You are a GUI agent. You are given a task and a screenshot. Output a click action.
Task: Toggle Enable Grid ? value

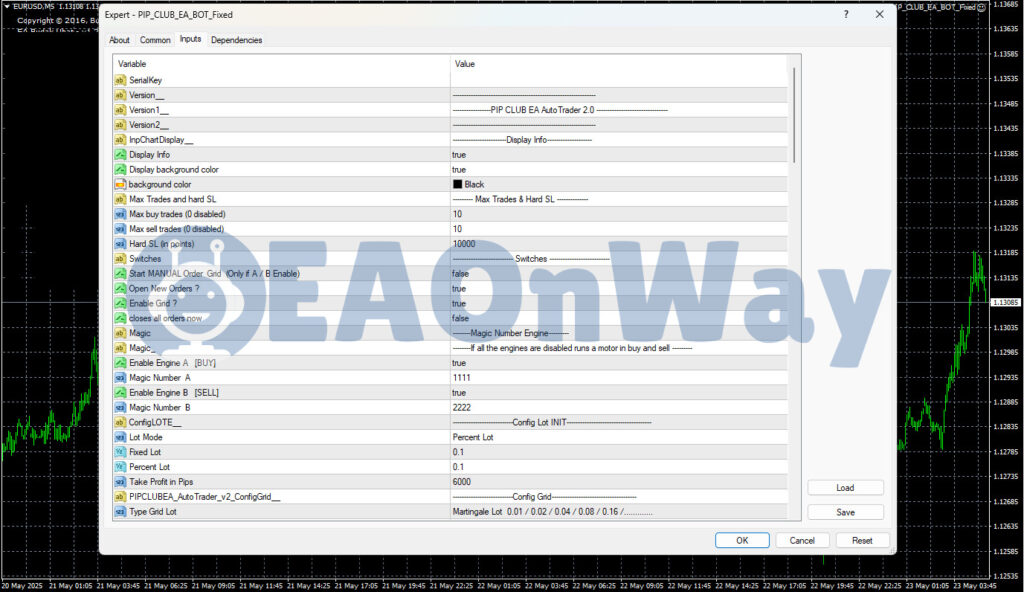[619, 303]
